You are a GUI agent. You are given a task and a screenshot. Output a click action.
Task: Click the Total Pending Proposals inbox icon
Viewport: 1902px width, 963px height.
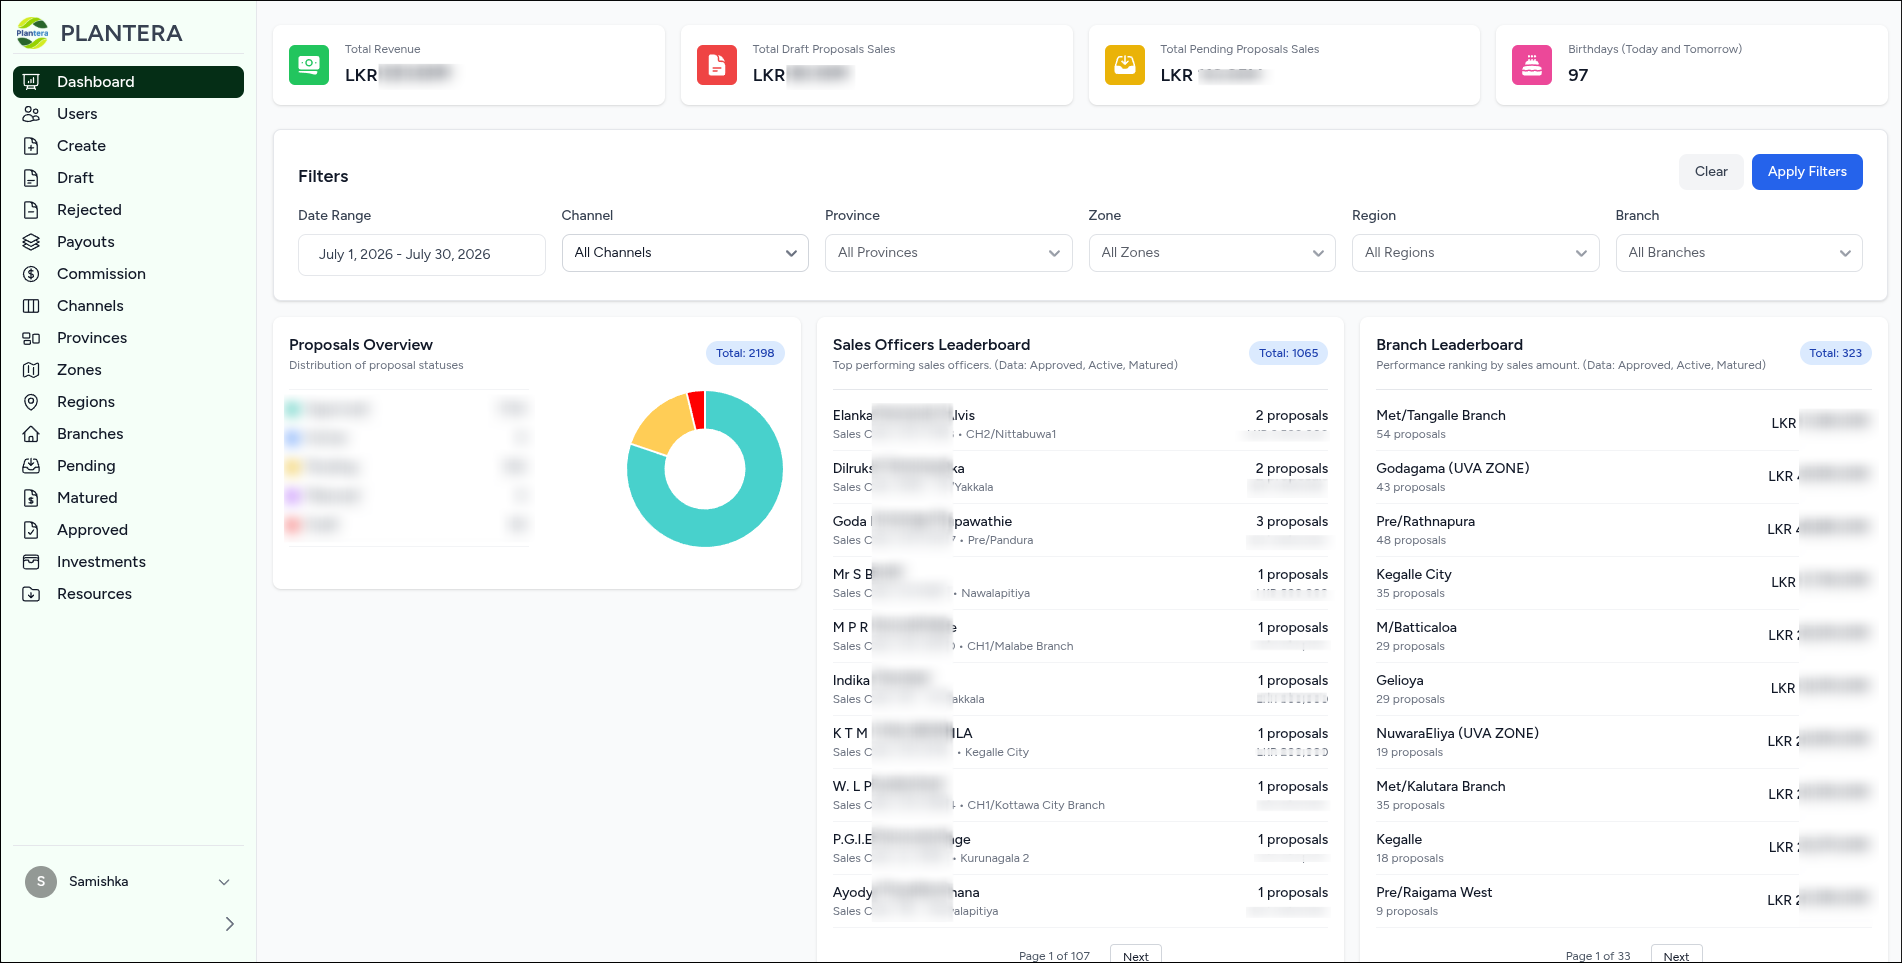1125,65
